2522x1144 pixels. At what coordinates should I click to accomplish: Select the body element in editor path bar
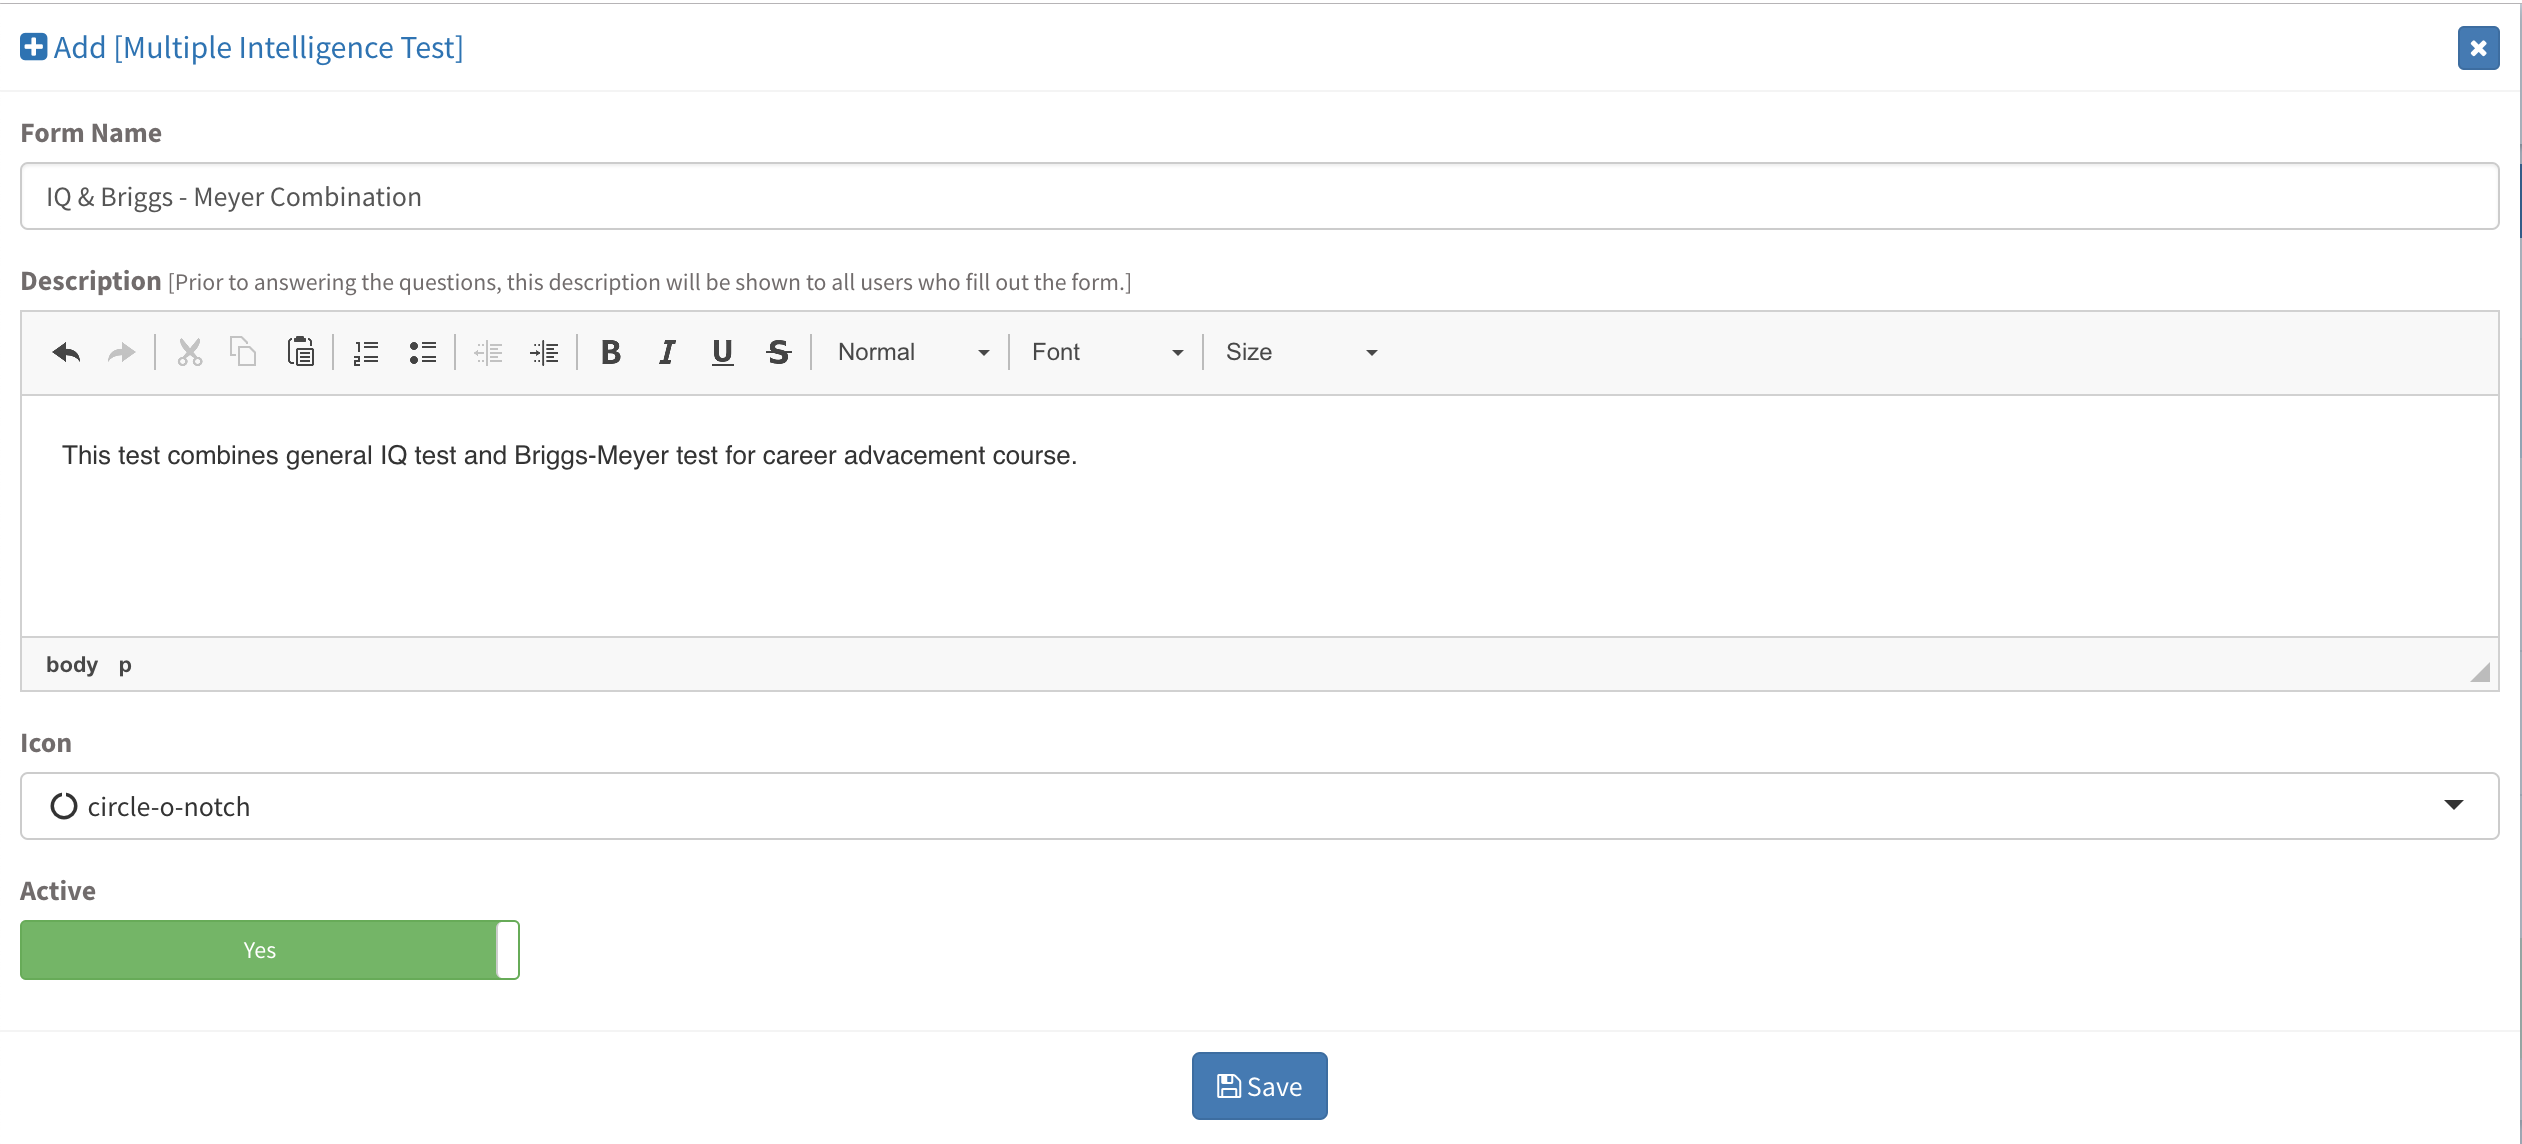pyautogui.click(x=72, y=665)
